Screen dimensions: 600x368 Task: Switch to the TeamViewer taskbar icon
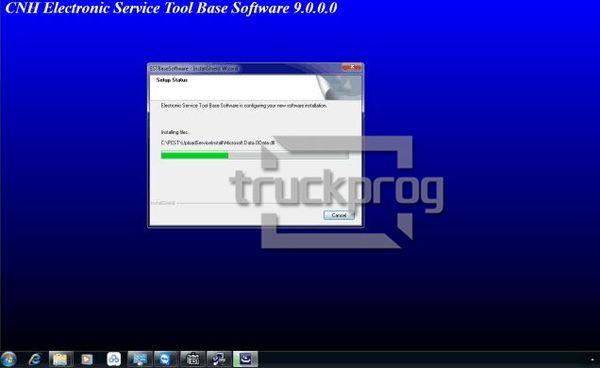(x=166, y=359)
